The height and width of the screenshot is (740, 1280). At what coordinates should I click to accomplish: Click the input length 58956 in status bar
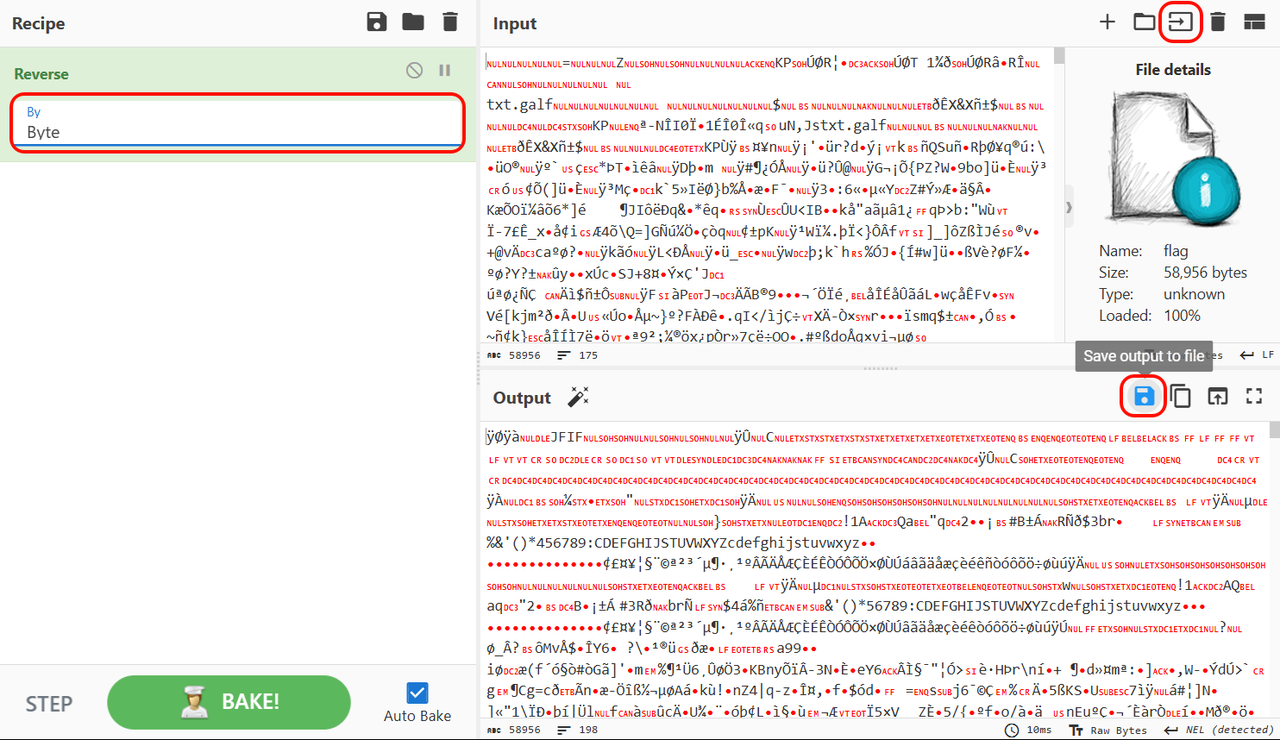pyautogui.click(x=513, y=355)
